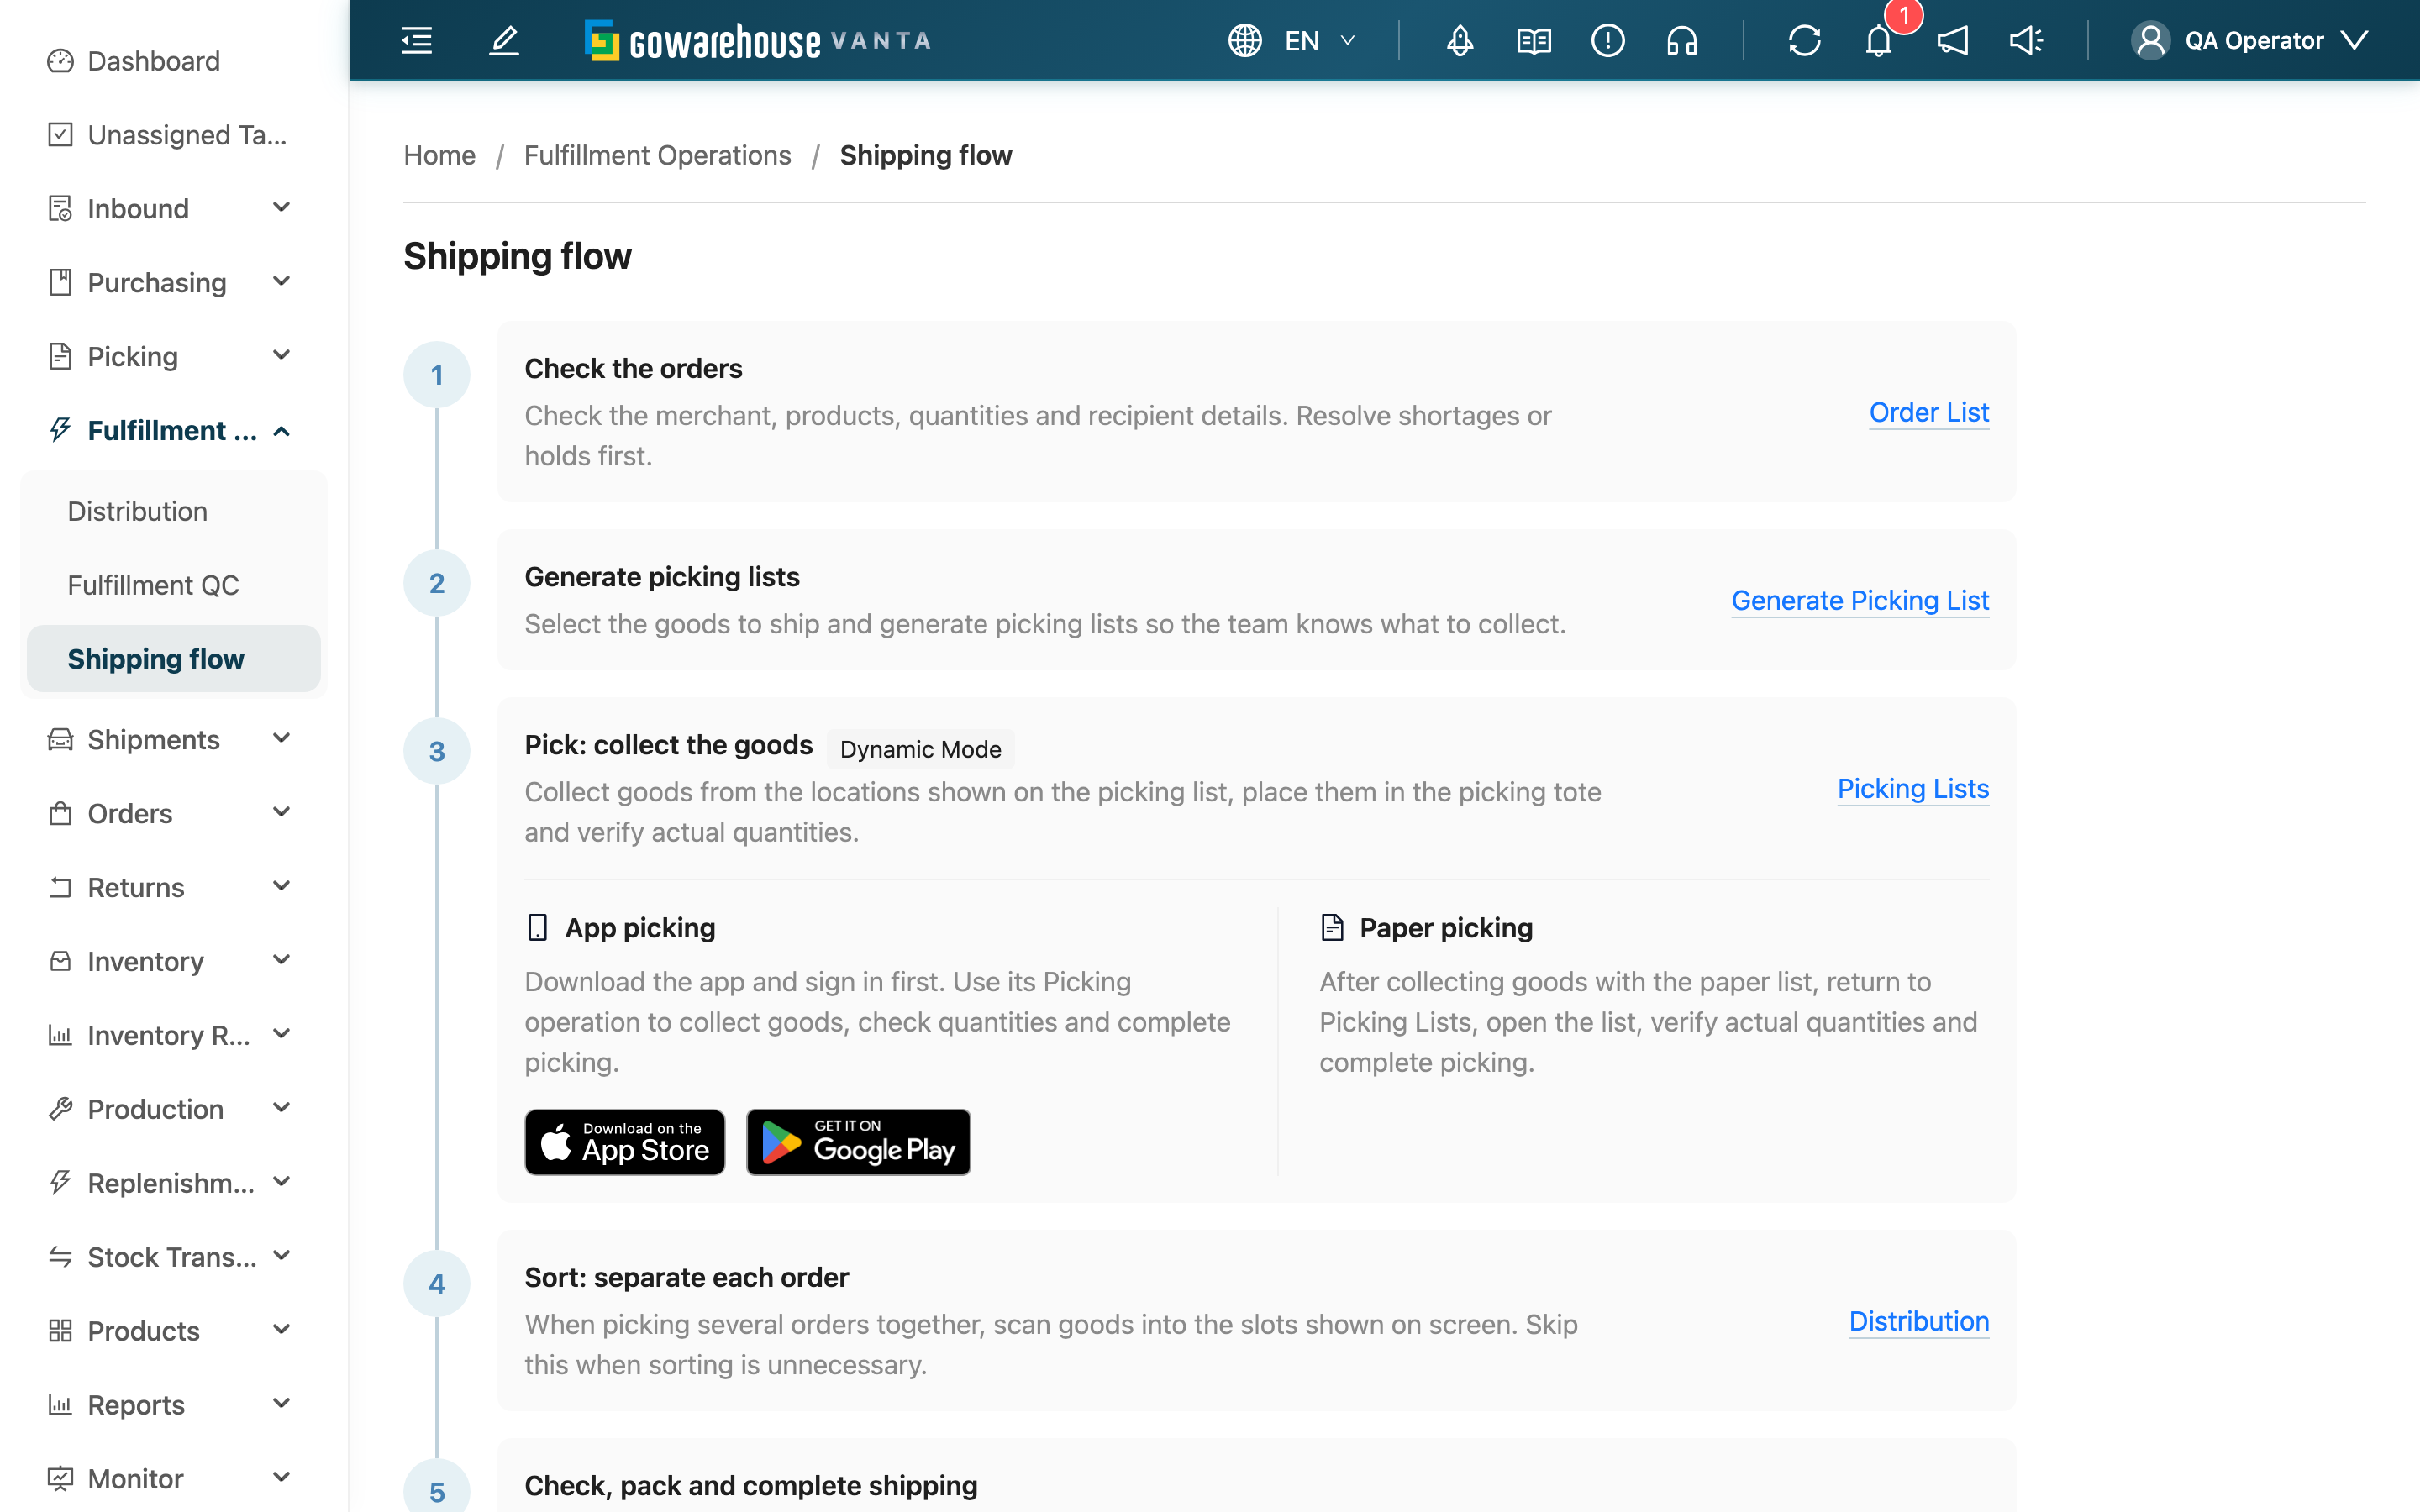Click the Dynamic Mode tag
This screenshot has height=1512, width=2420.
[920, 749]
